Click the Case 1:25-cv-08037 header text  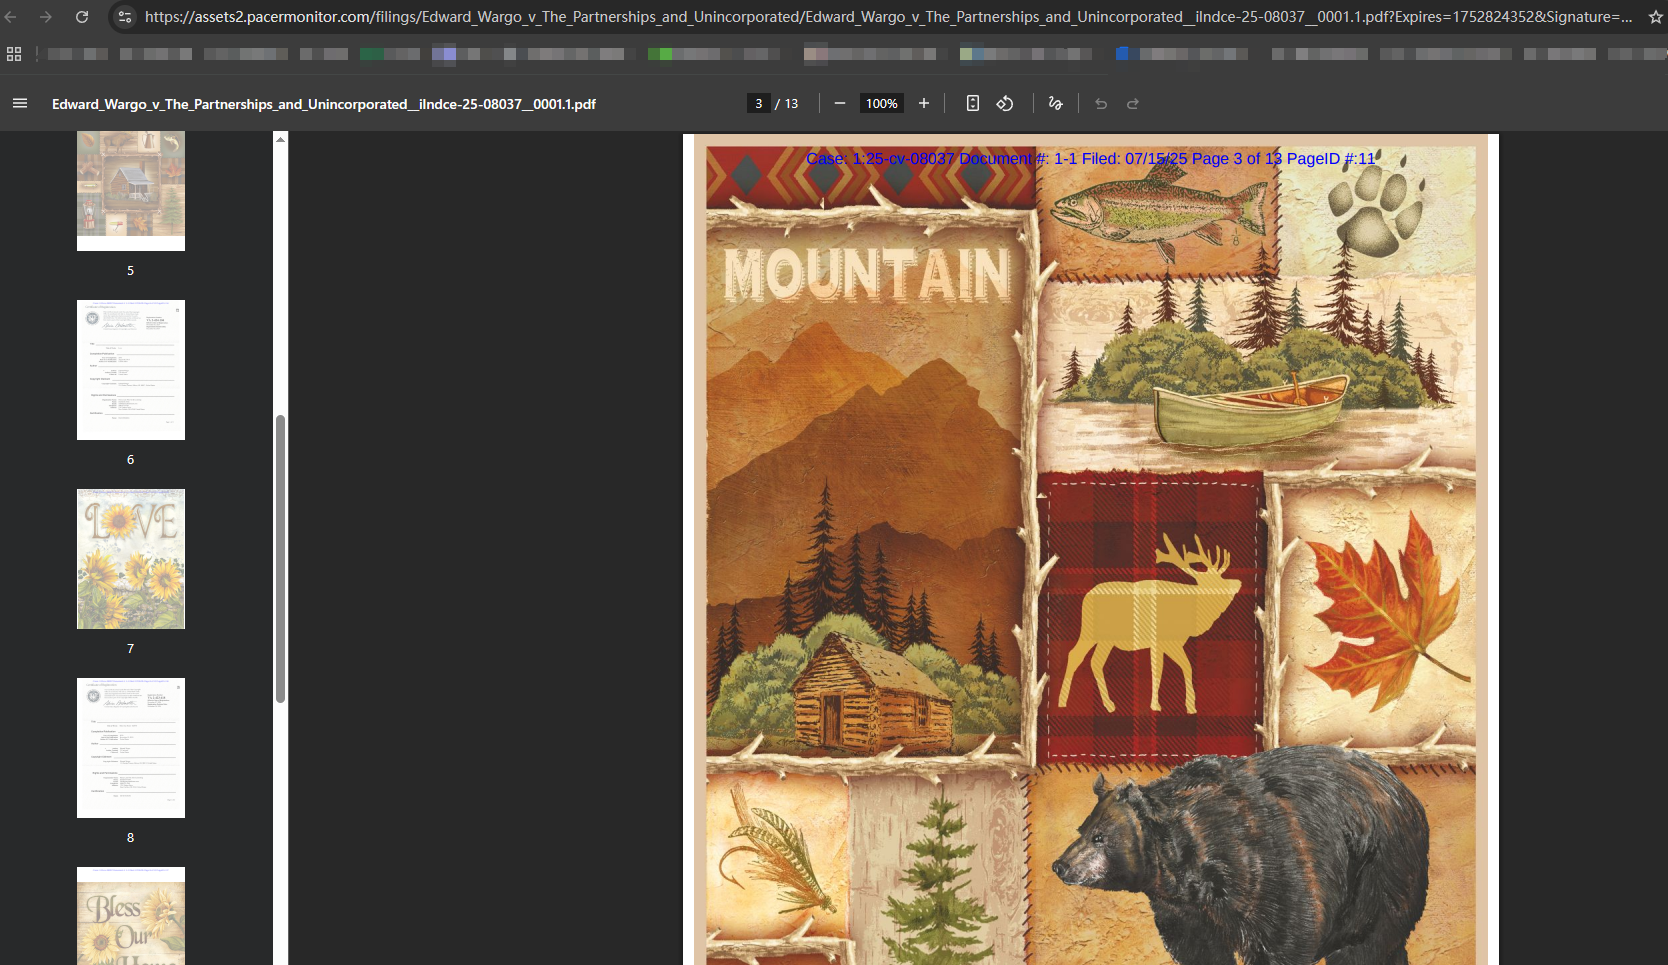point(1091,158)
